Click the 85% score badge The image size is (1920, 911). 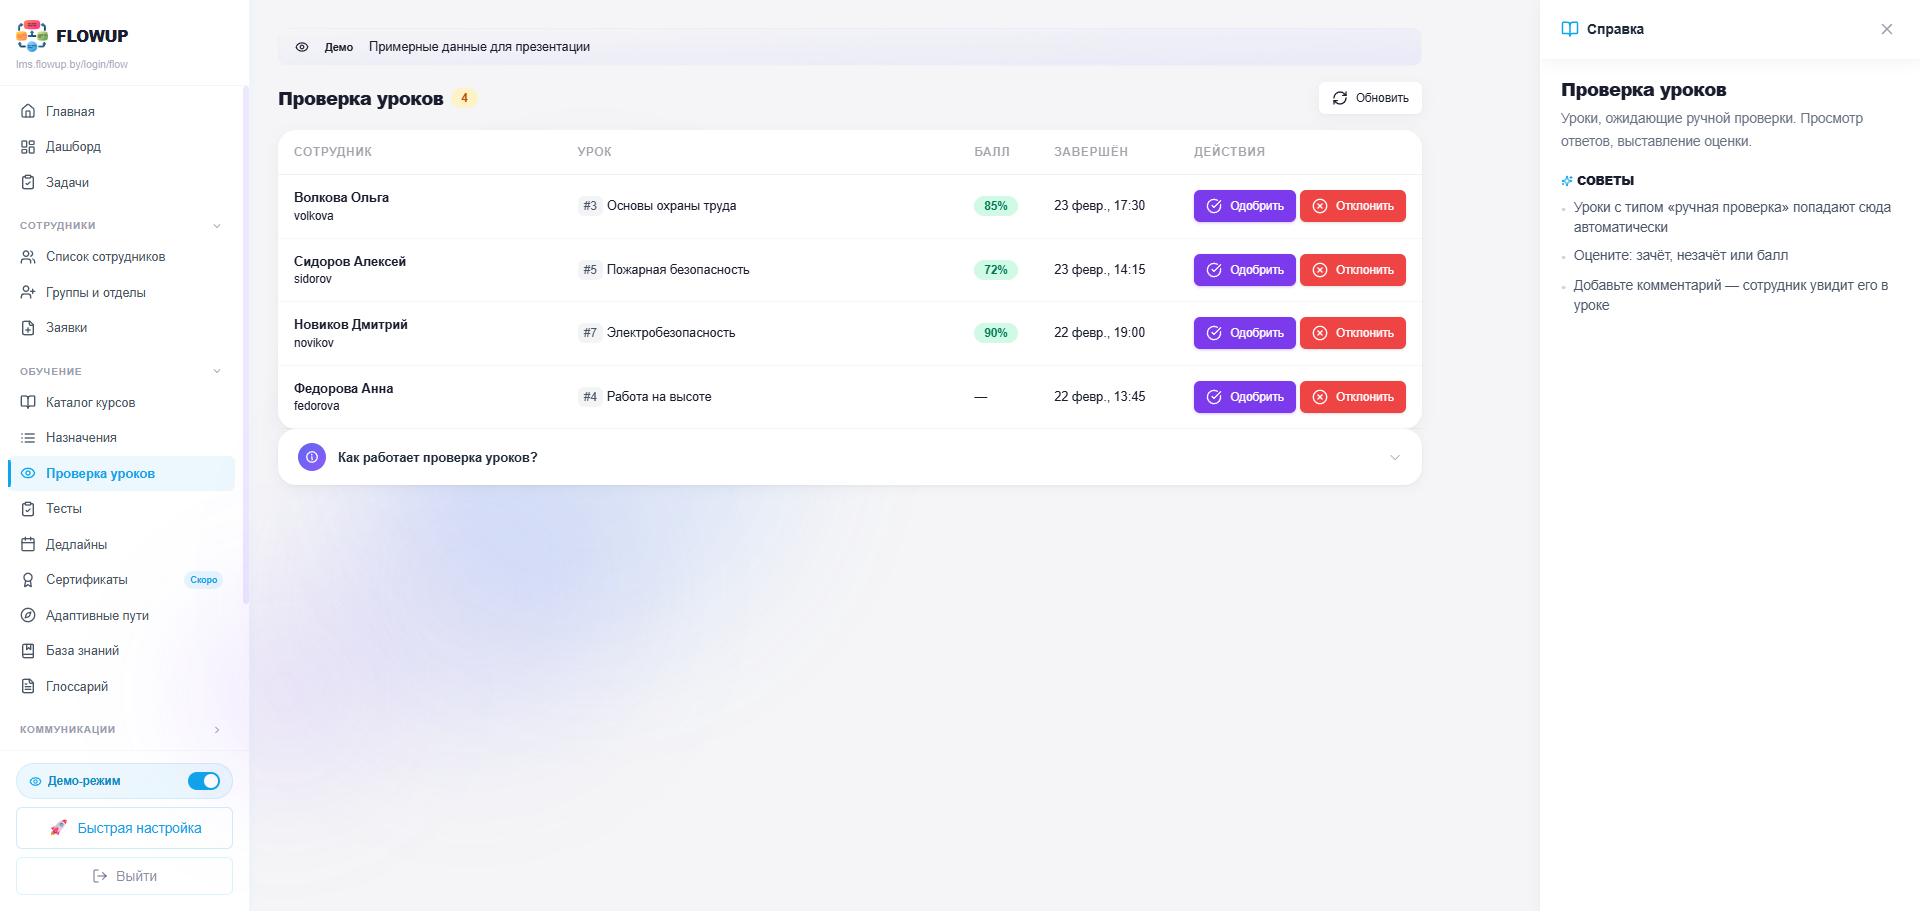[x=995, y=206]
